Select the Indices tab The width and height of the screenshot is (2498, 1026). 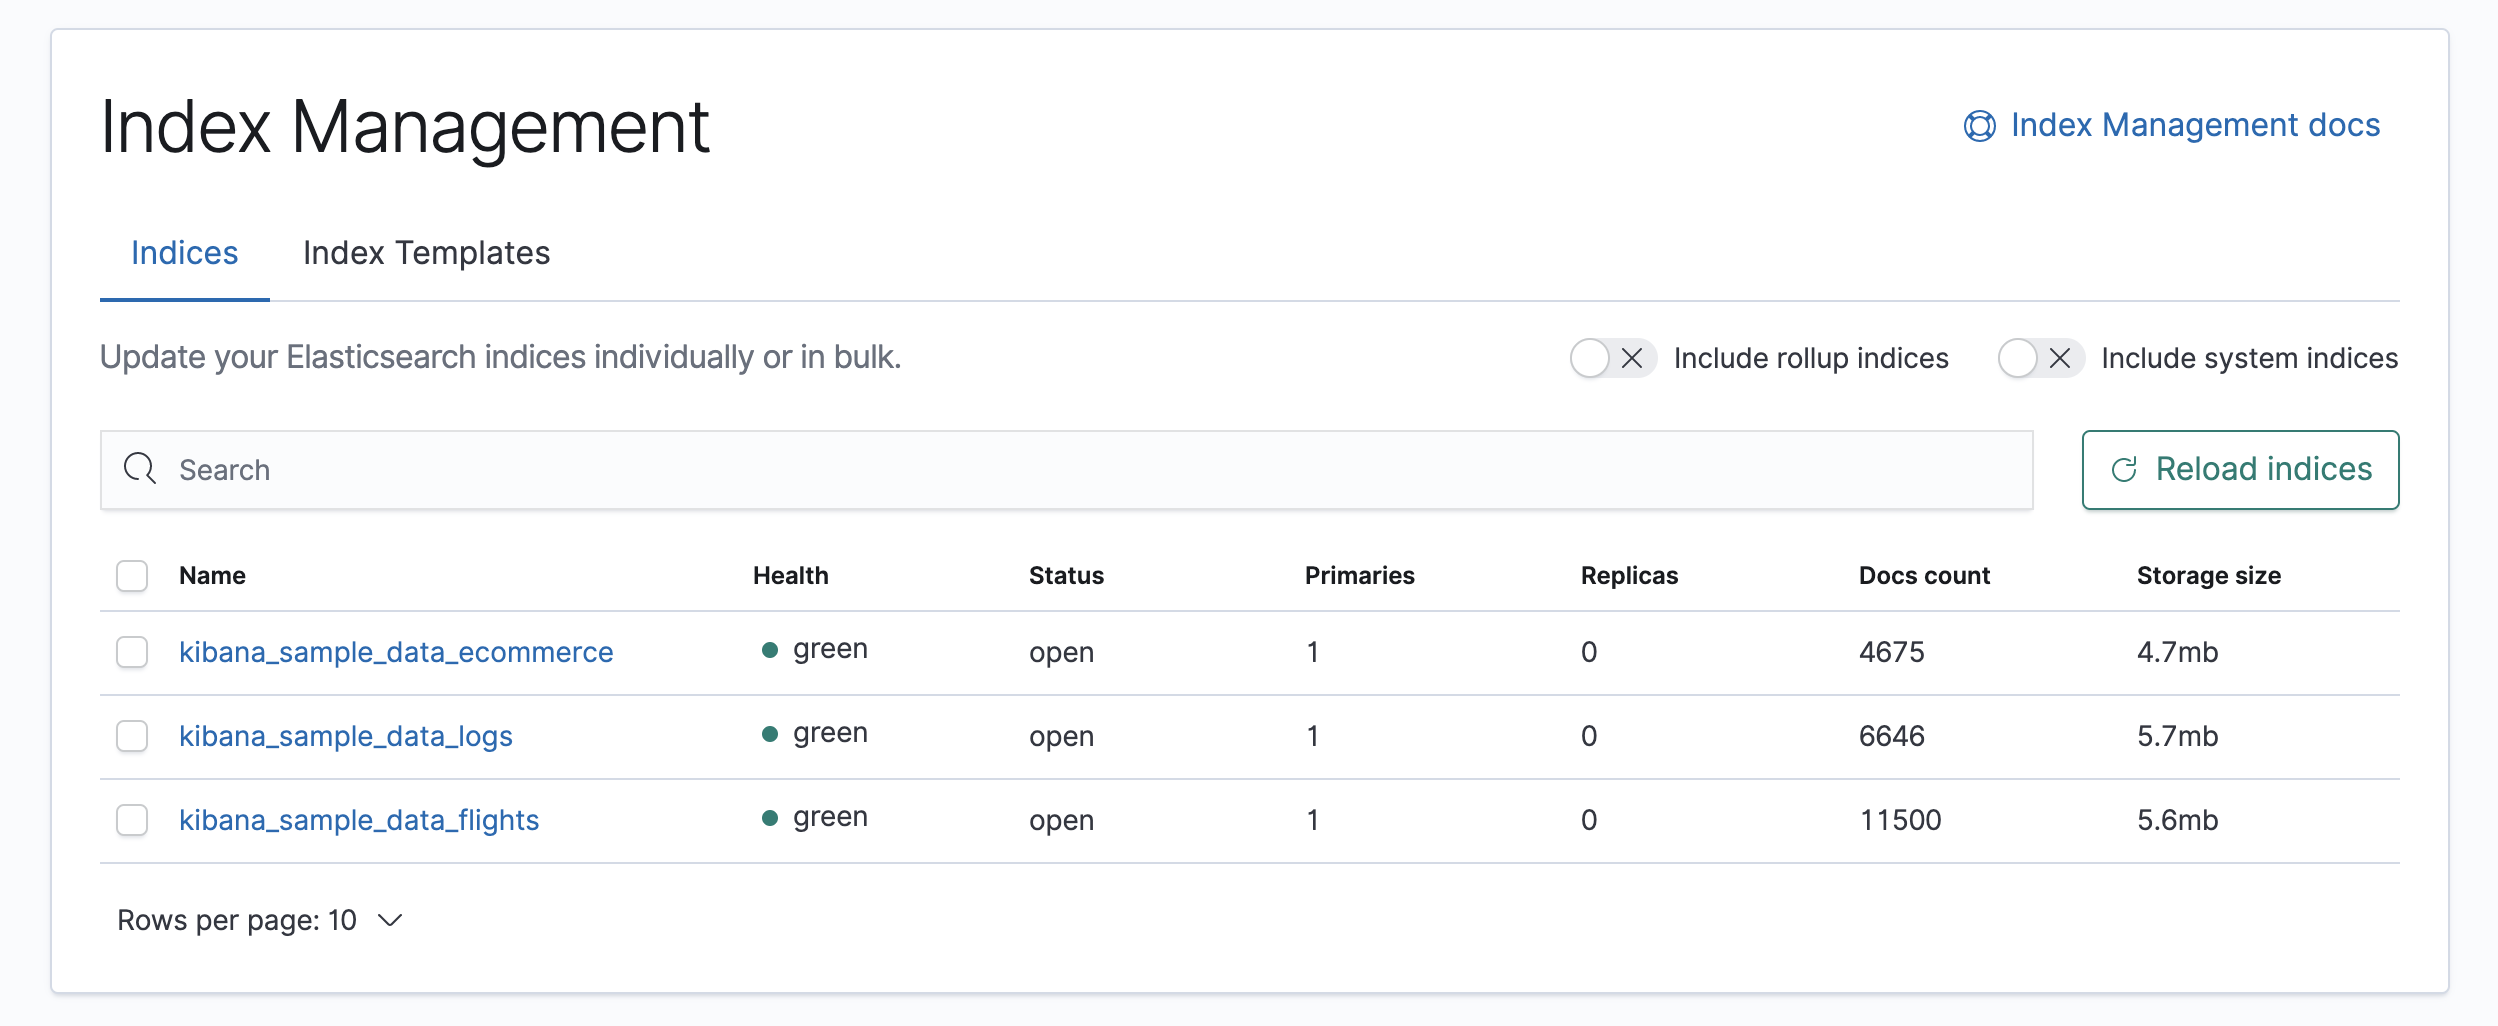tap(185, 254)
